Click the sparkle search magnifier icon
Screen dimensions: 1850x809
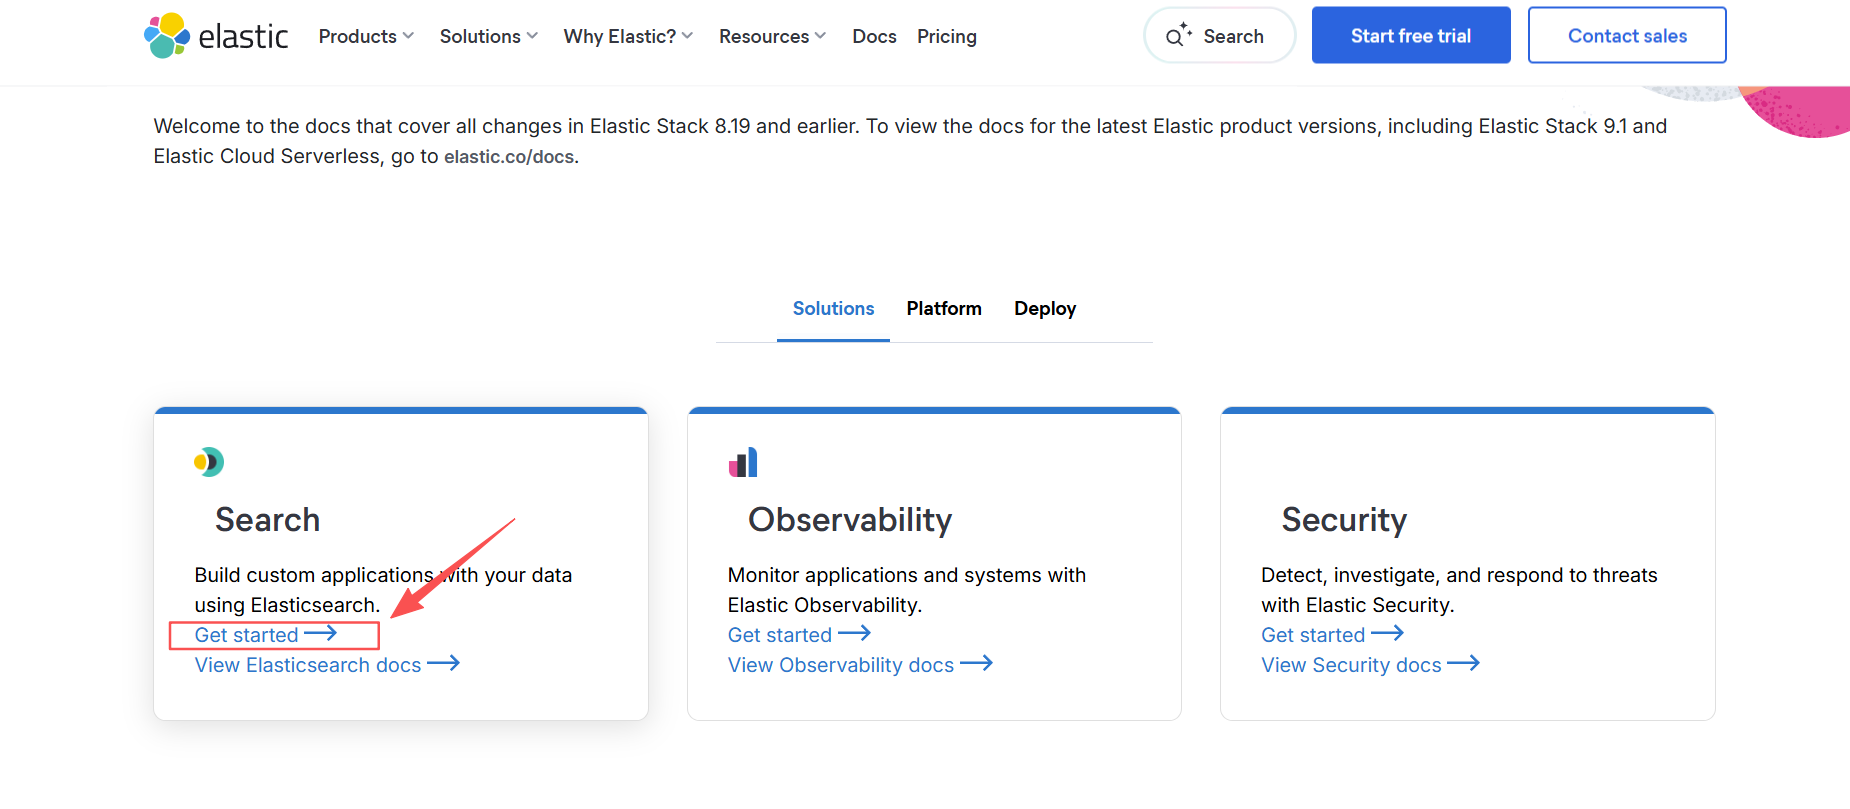pyautogui.click(x=1179, y=36)
